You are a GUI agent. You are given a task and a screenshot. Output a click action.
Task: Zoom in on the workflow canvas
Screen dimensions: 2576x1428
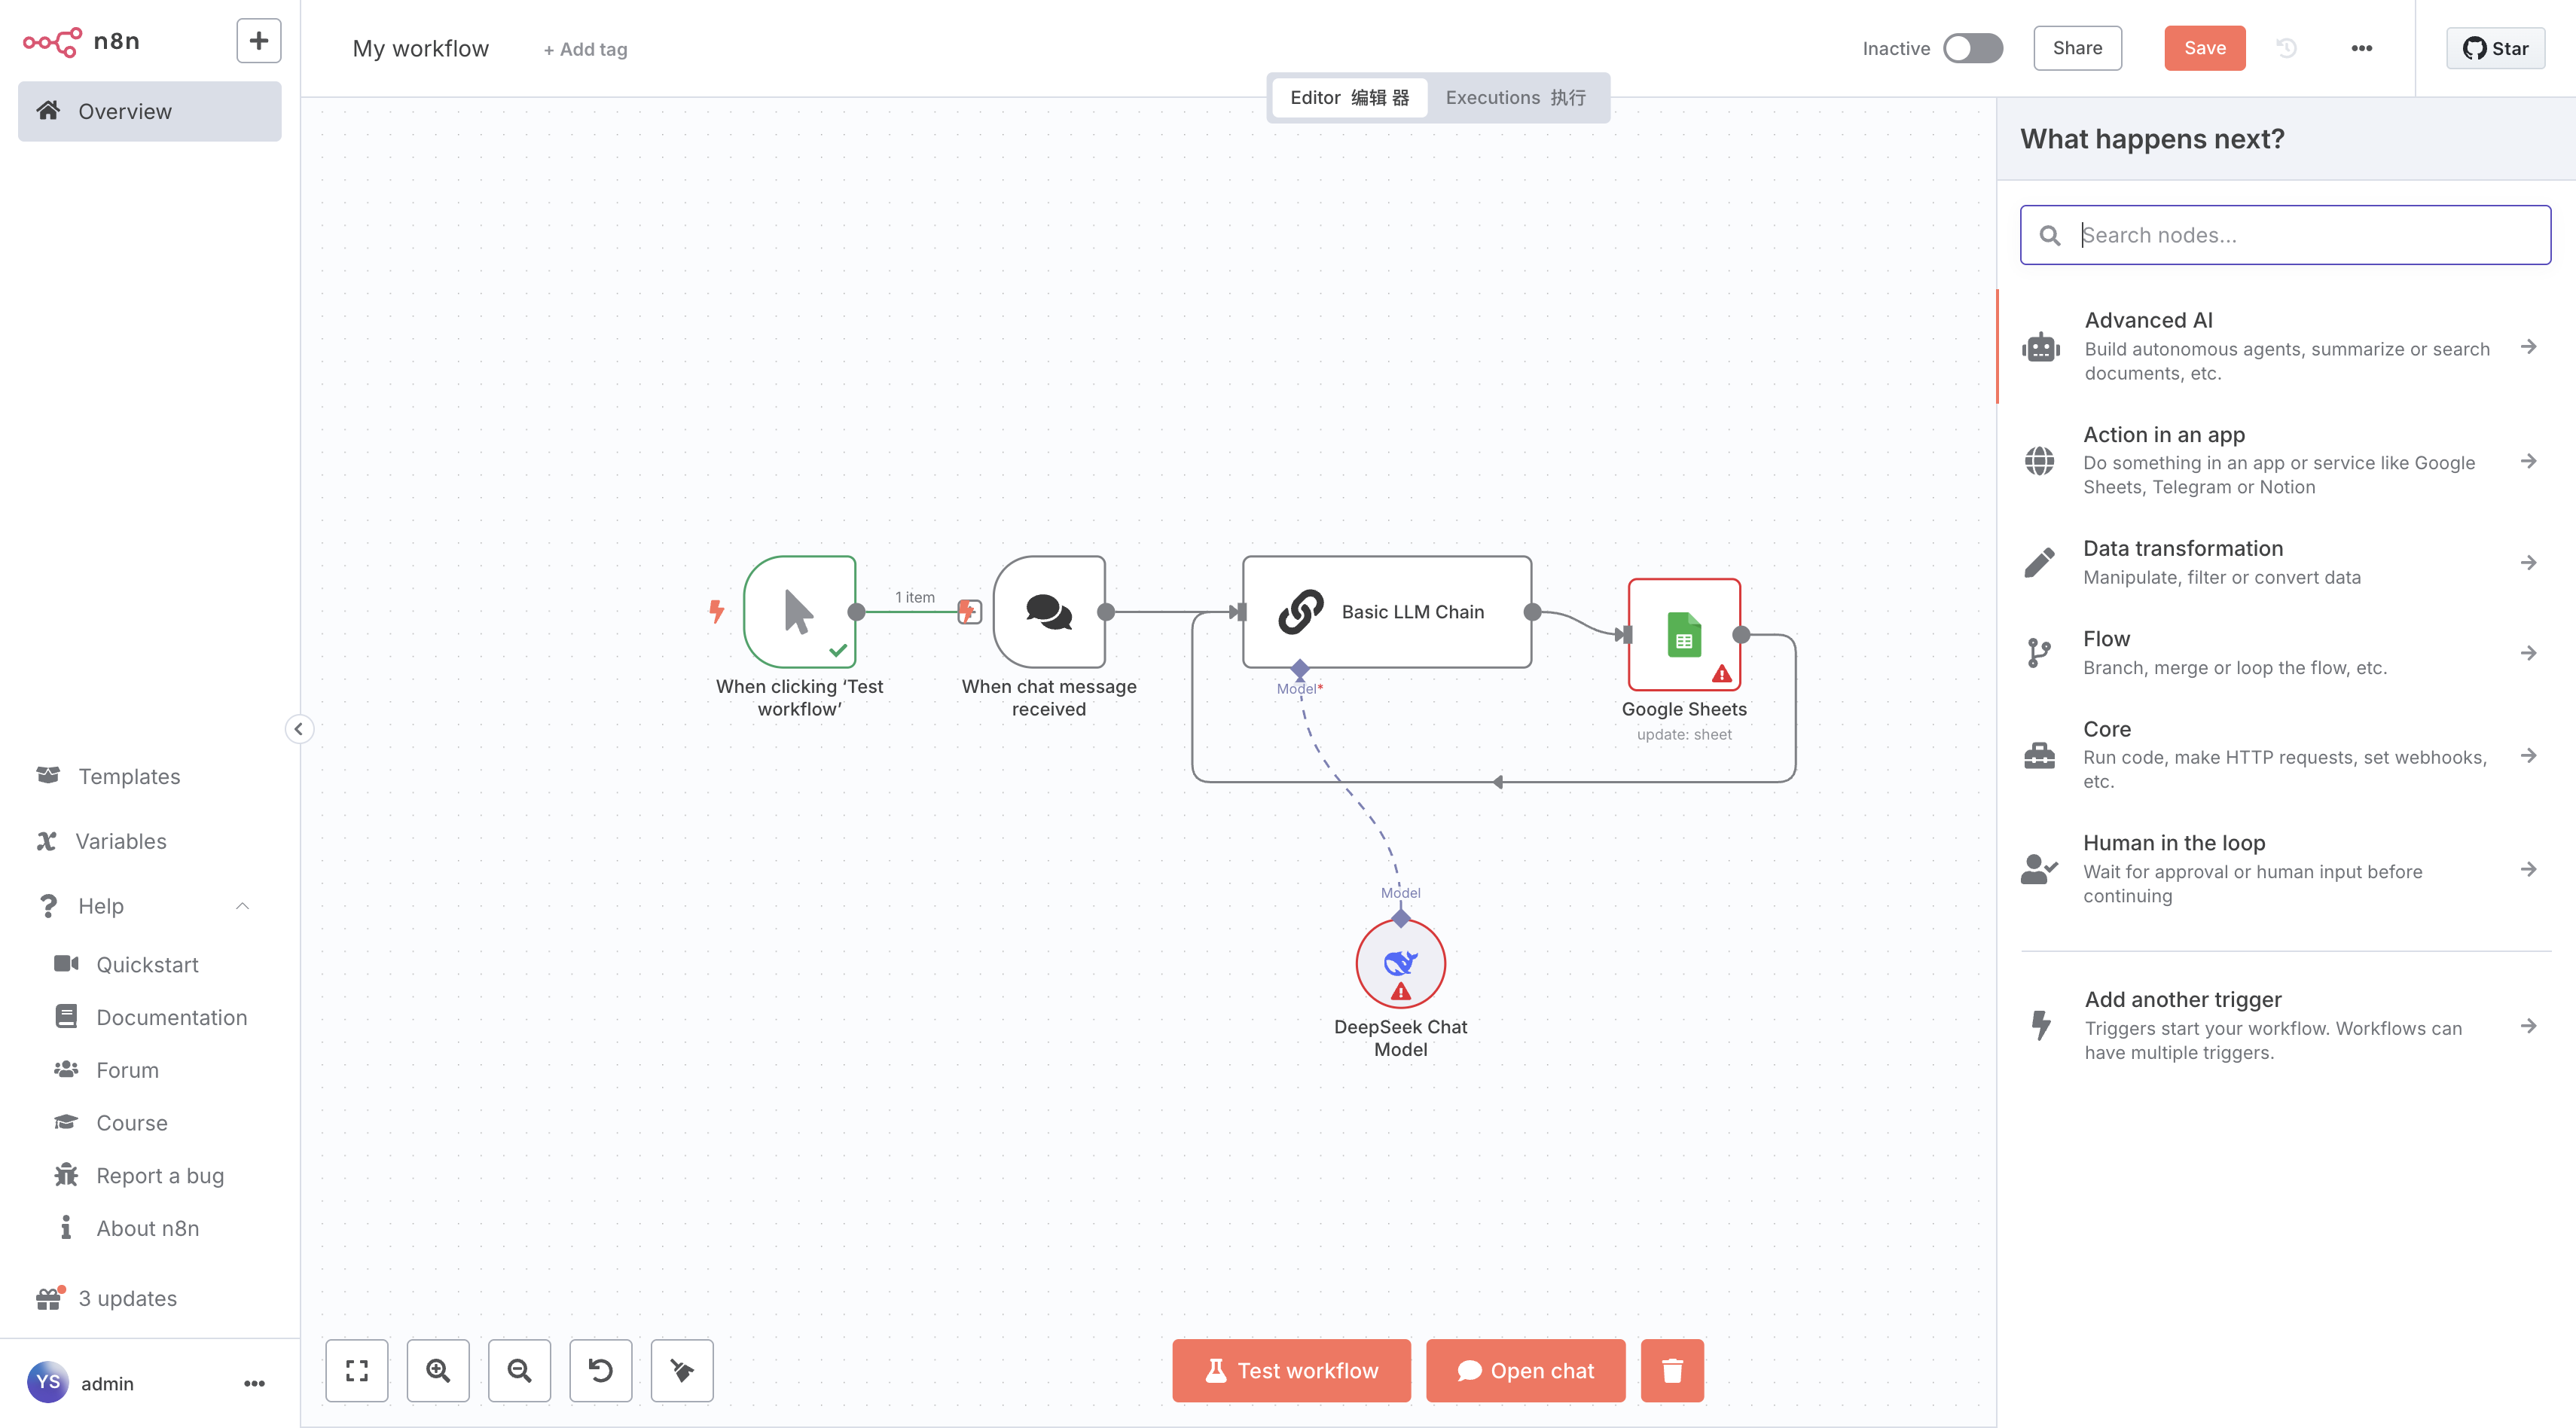438,1370
